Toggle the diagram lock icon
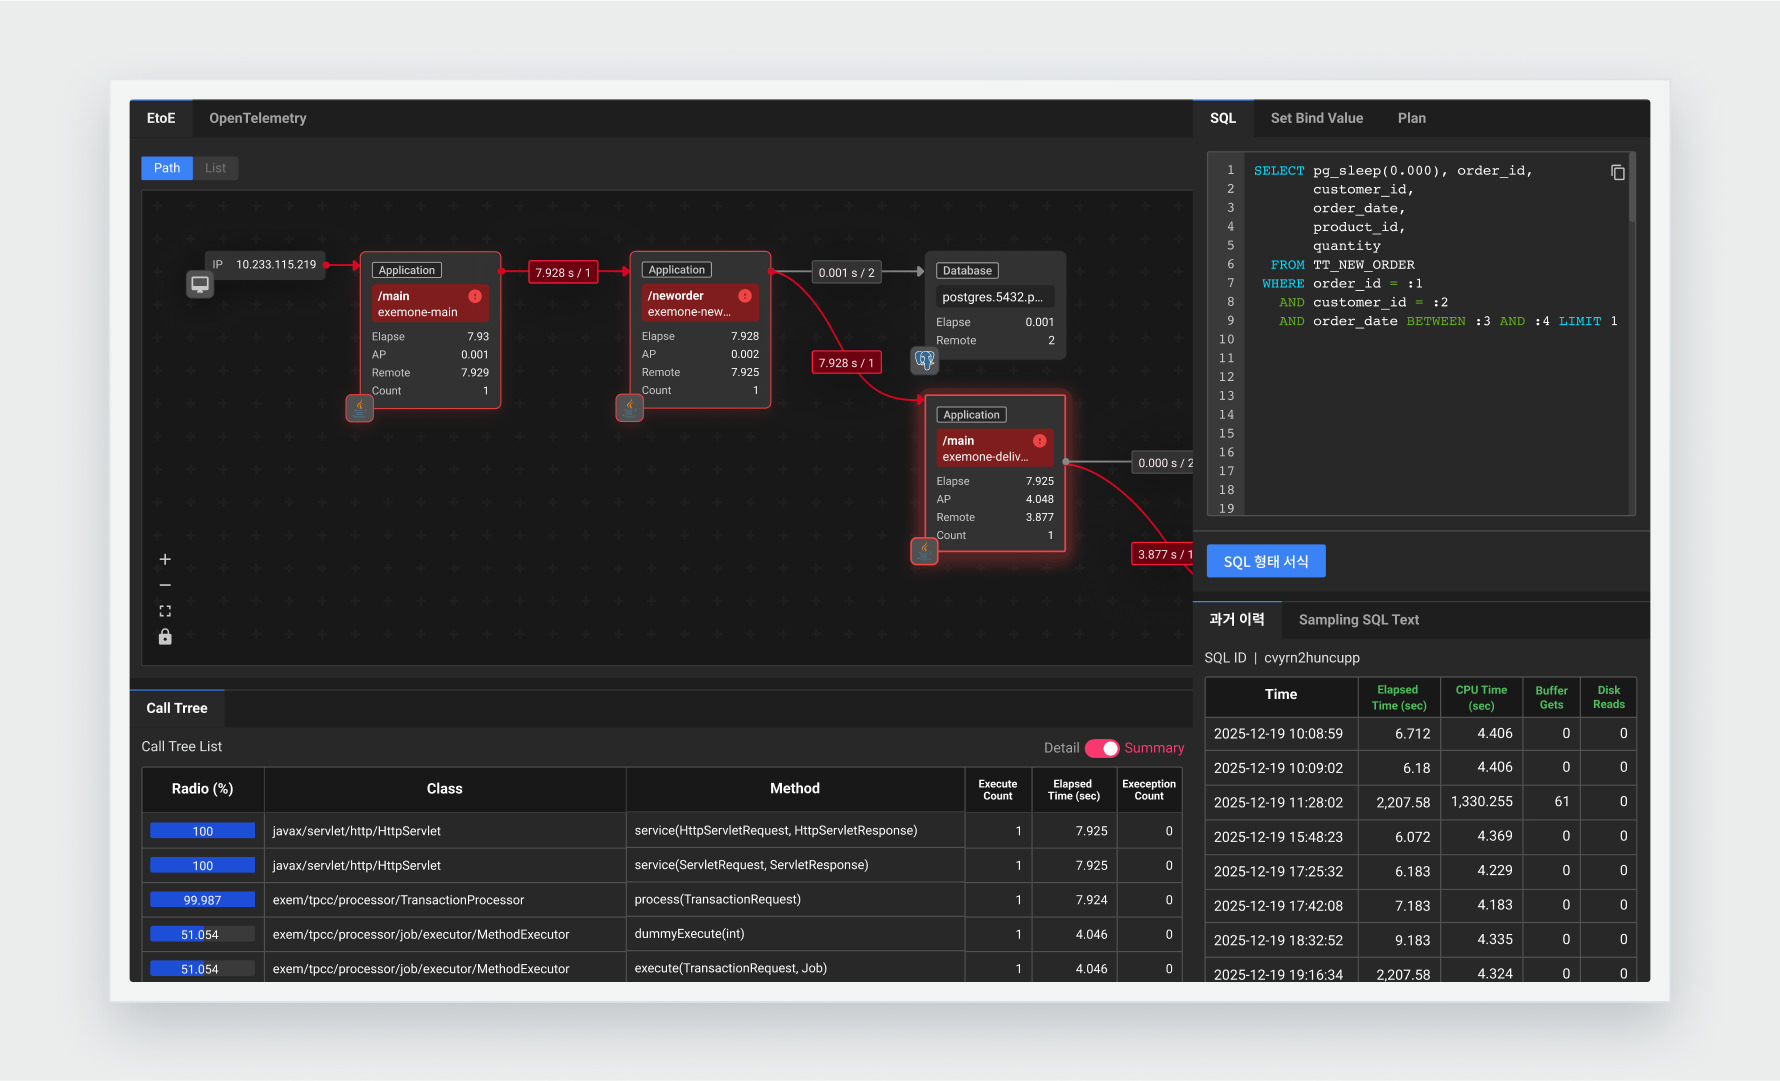 coord(165,637)
